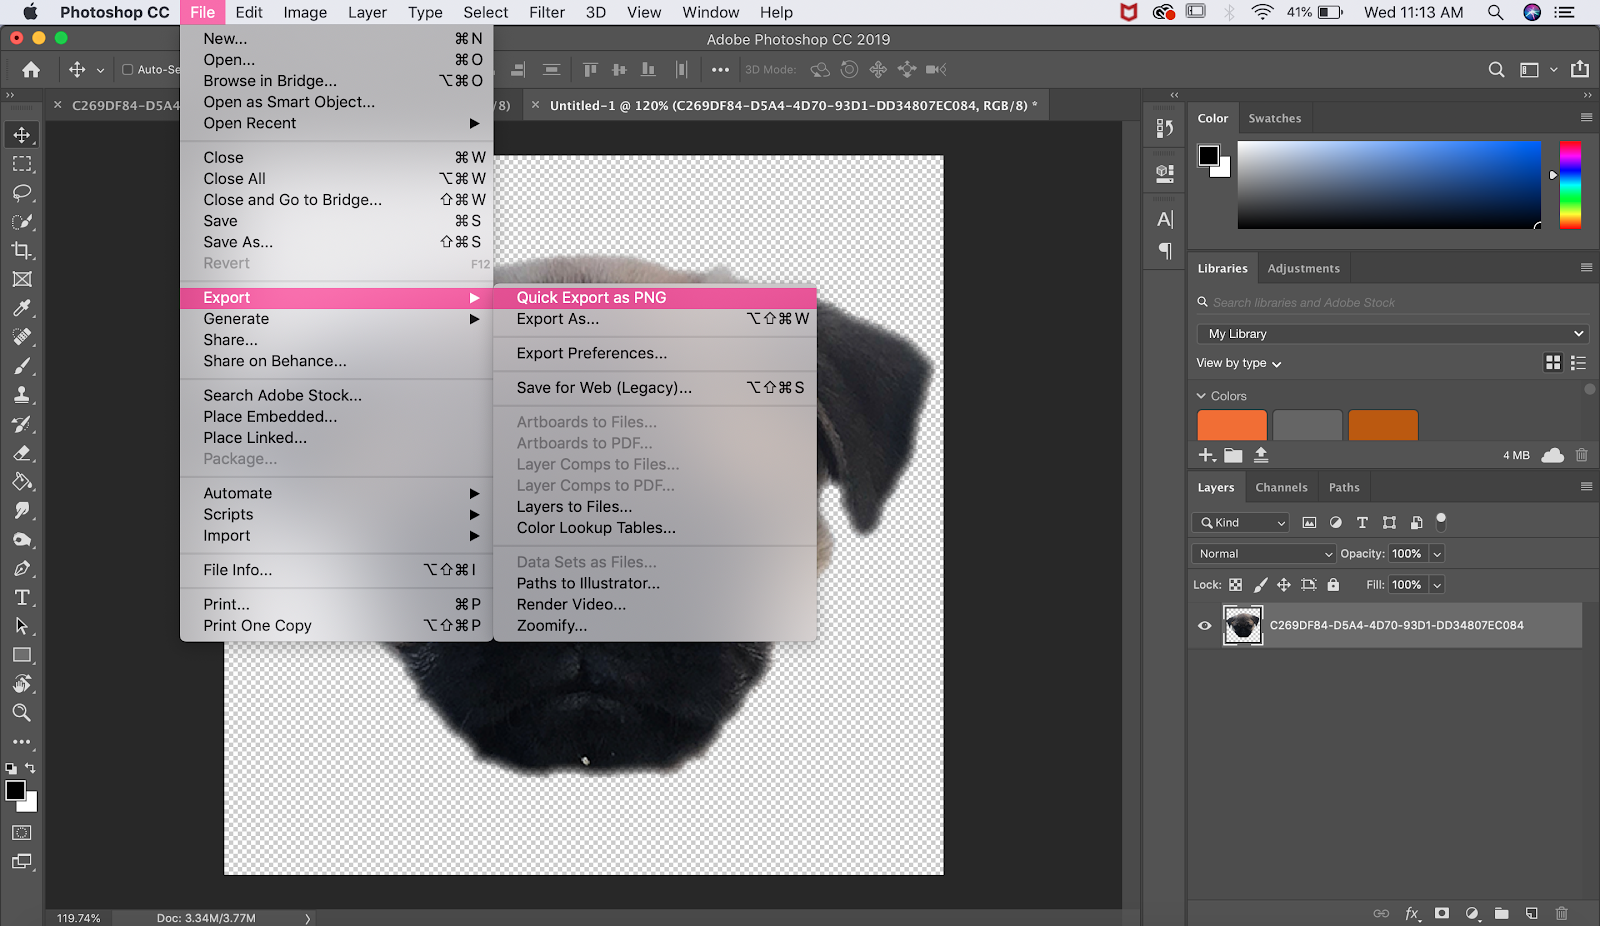Switch to the Paths tab
The width and height of the screenshot is (1600, 926).
[x=1344, y=487]
